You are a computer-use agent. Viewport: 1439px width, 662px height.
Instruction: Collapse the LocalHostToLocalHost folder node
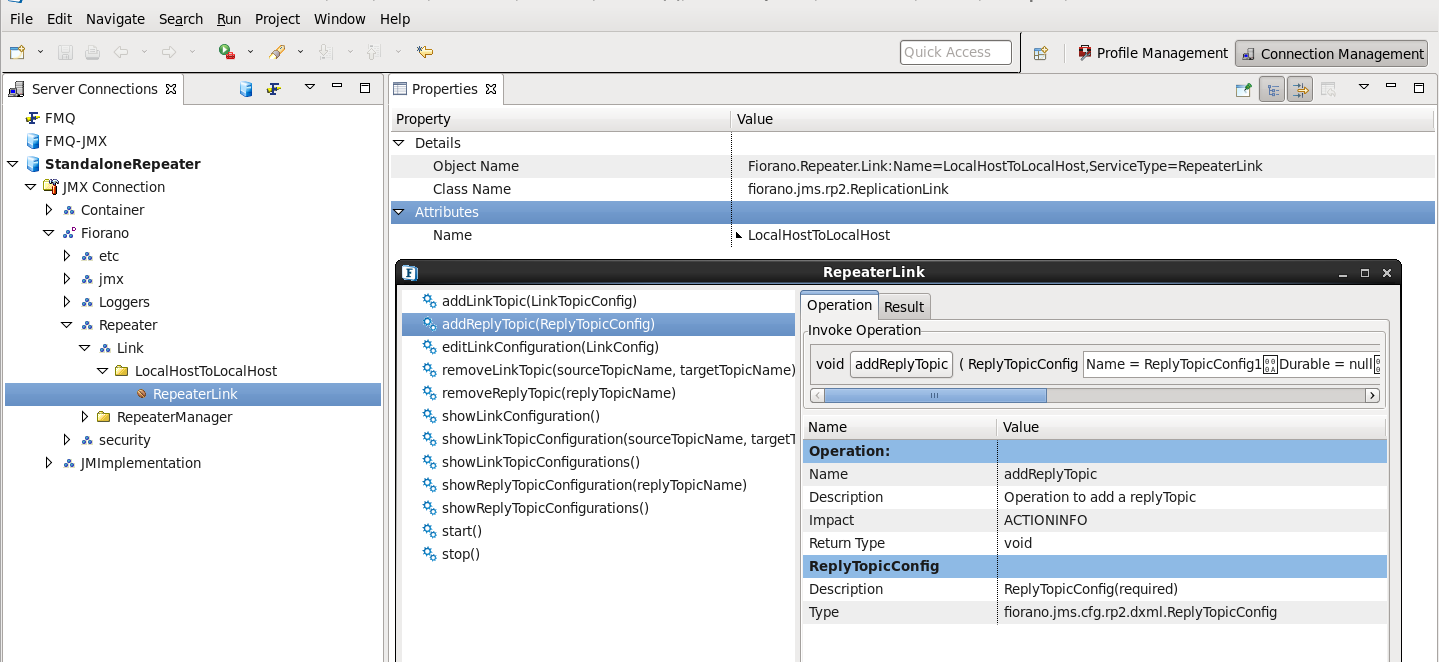tap(102, 371)
